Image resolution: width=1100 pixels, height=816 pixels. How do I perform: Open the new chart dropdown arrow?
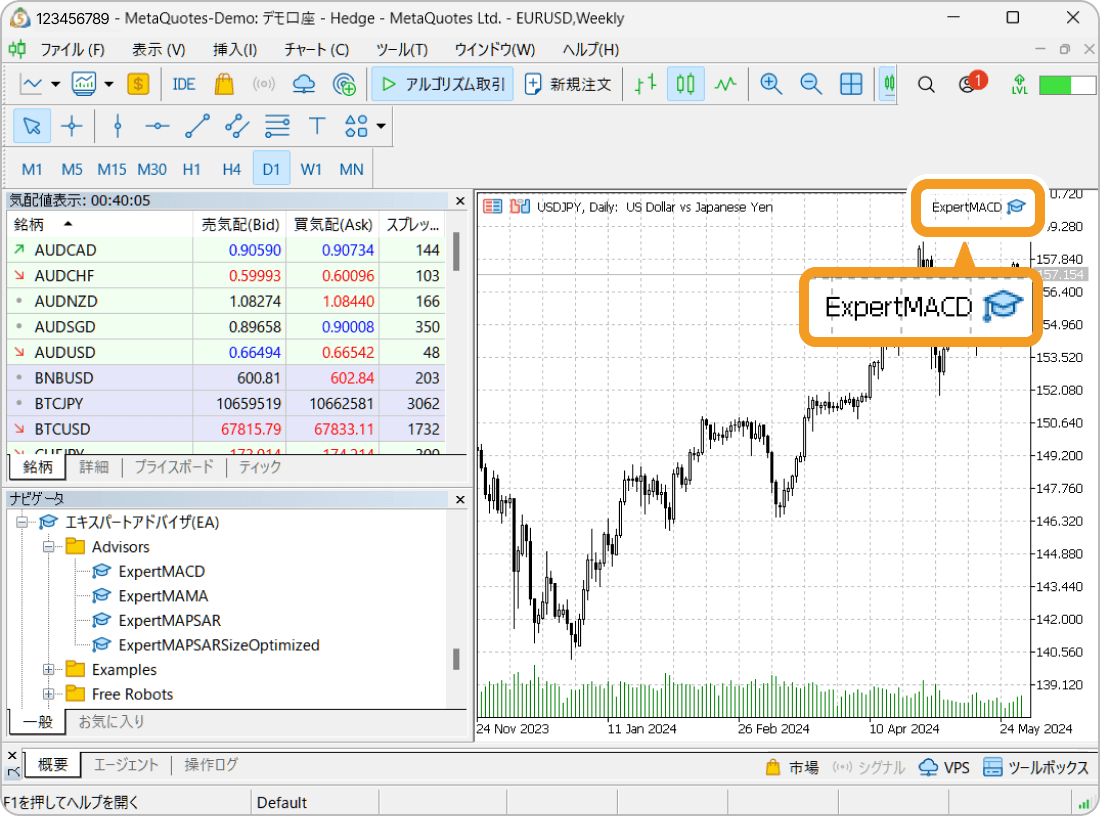(x=55, y=84)
